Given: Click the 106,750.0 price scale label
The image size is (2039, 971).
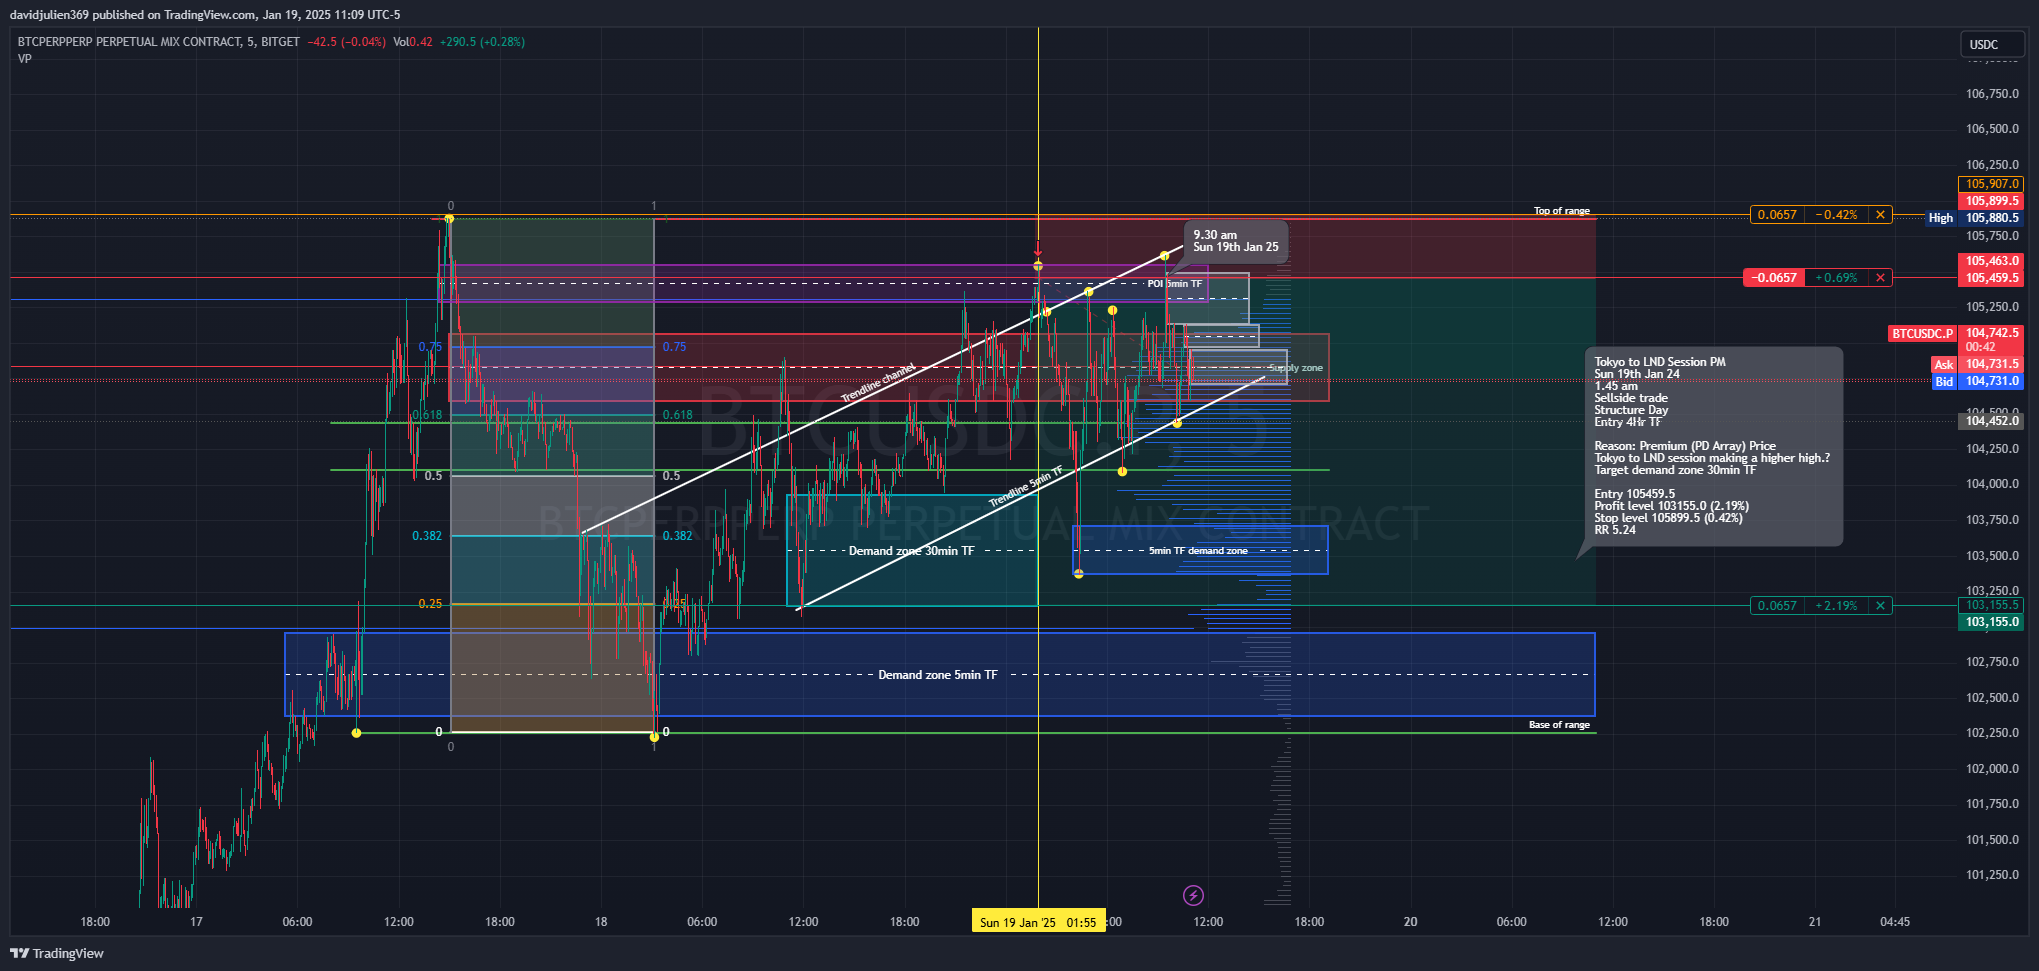Looking at the screenshot, I should tap(1992, 94).
